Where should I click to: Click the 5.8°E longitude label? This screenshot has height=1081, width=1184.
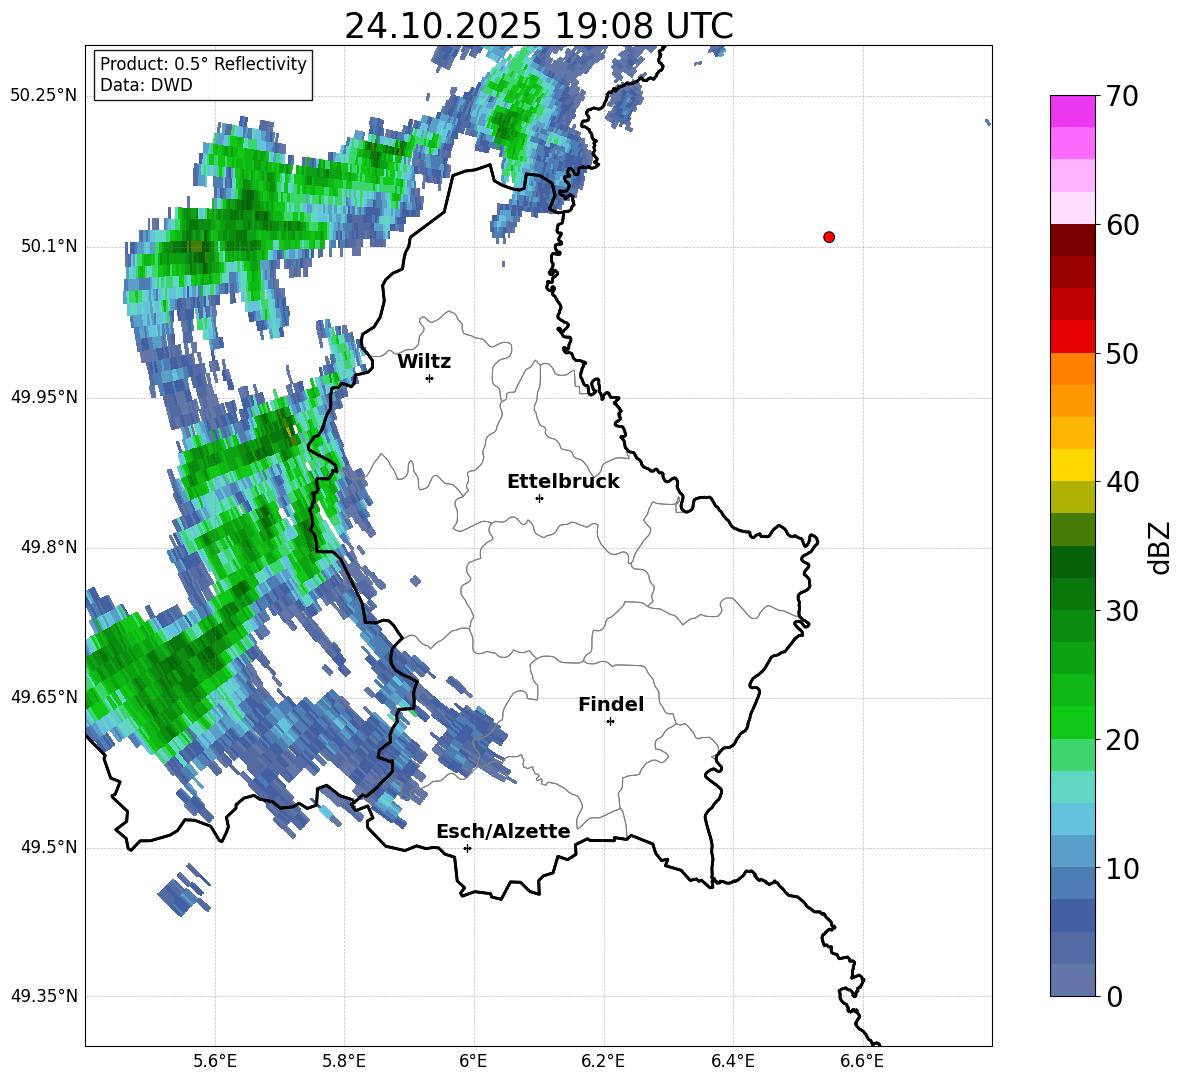click(x=344, y=1061)
